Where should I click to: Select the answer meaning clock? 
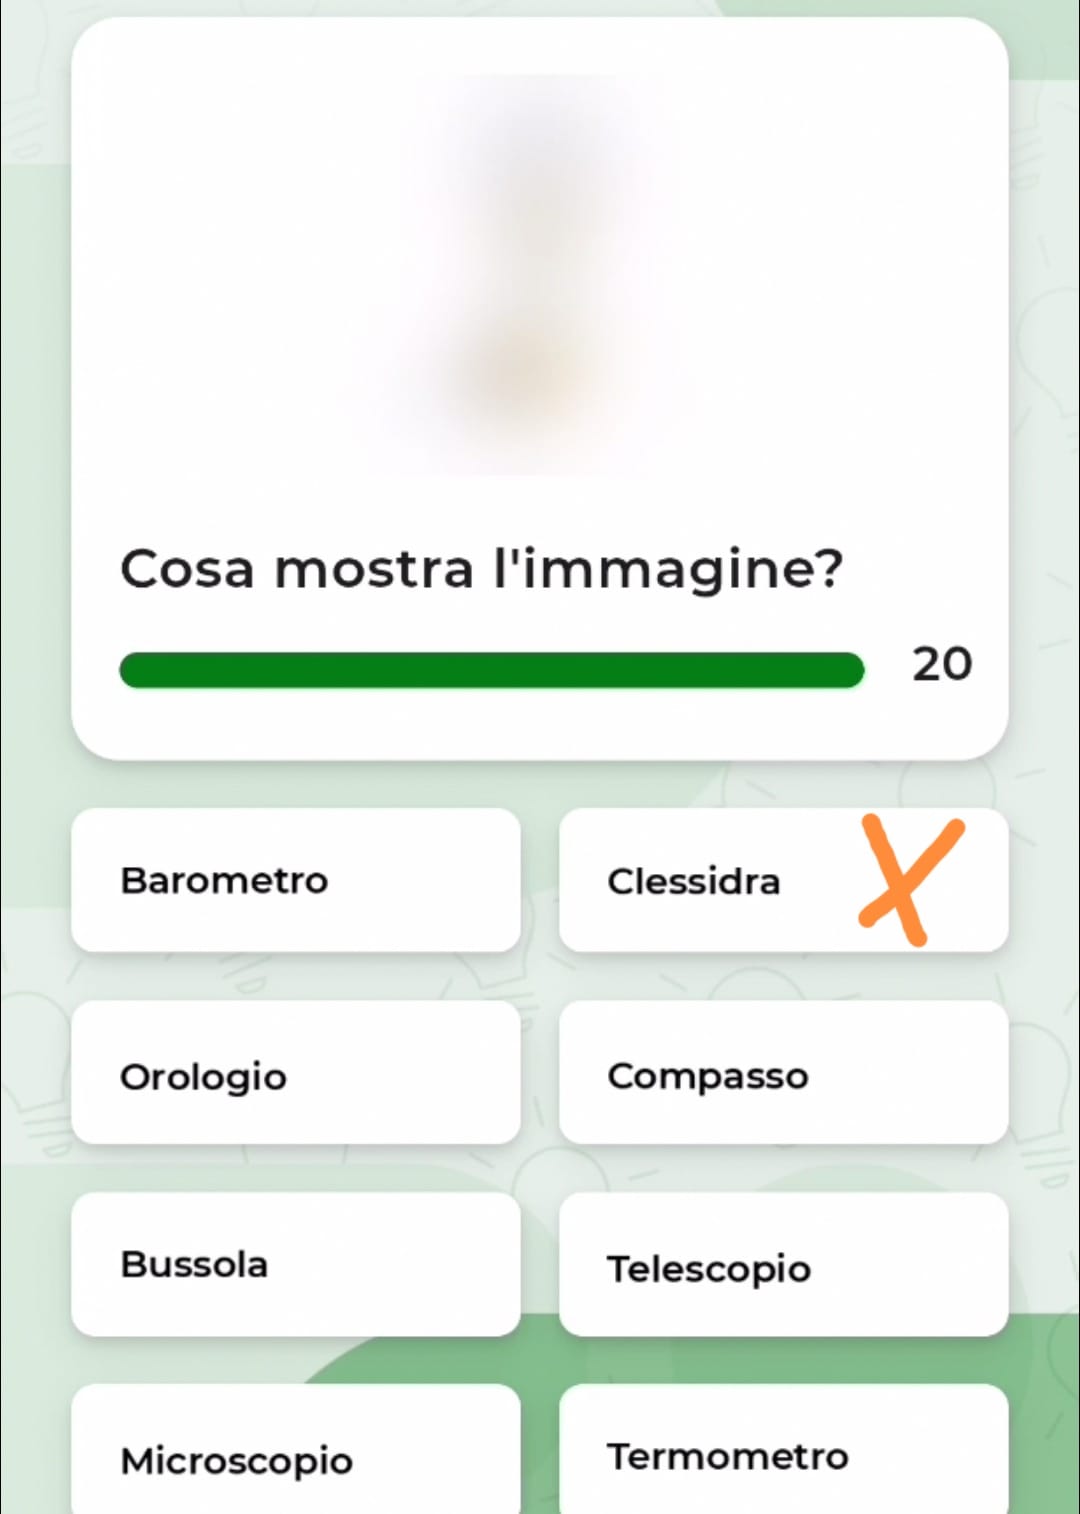pyautogui.click(x=296, y=1072)
